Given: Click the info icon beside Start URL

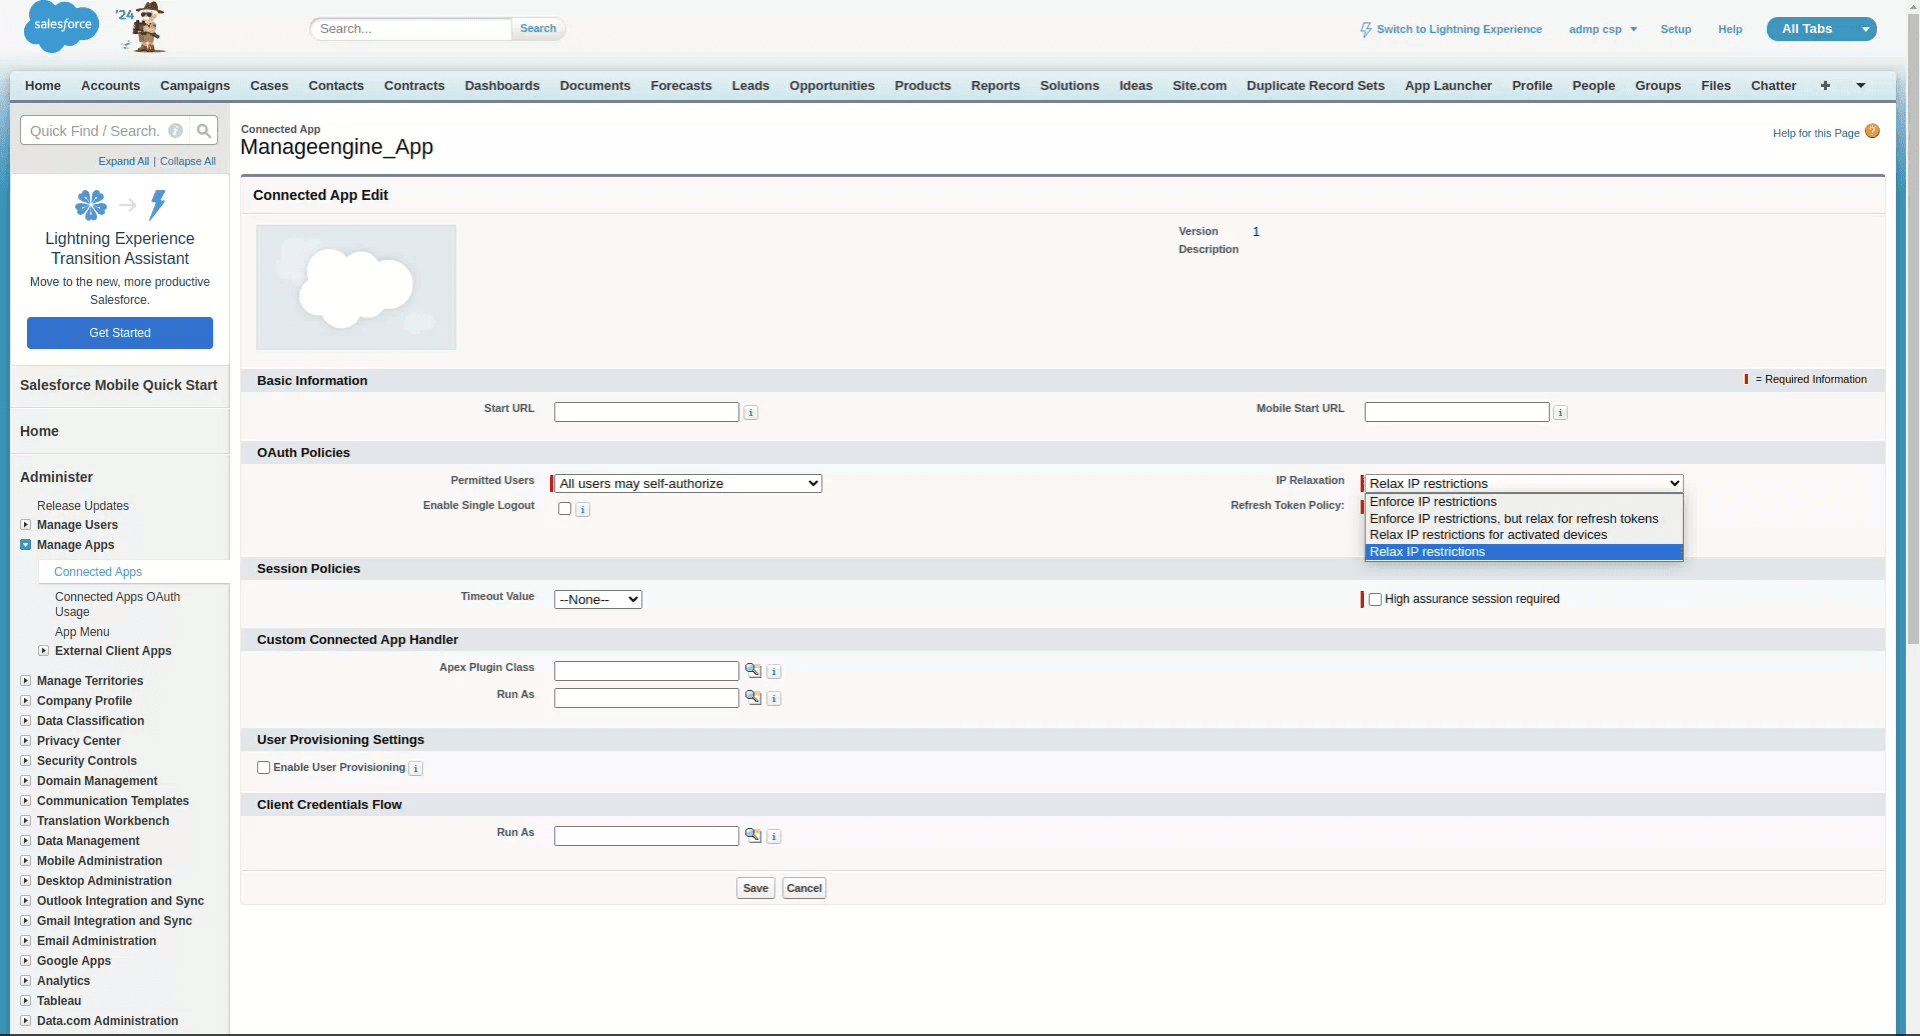Looking at the screenshot, I should click(x=751, y=412).
